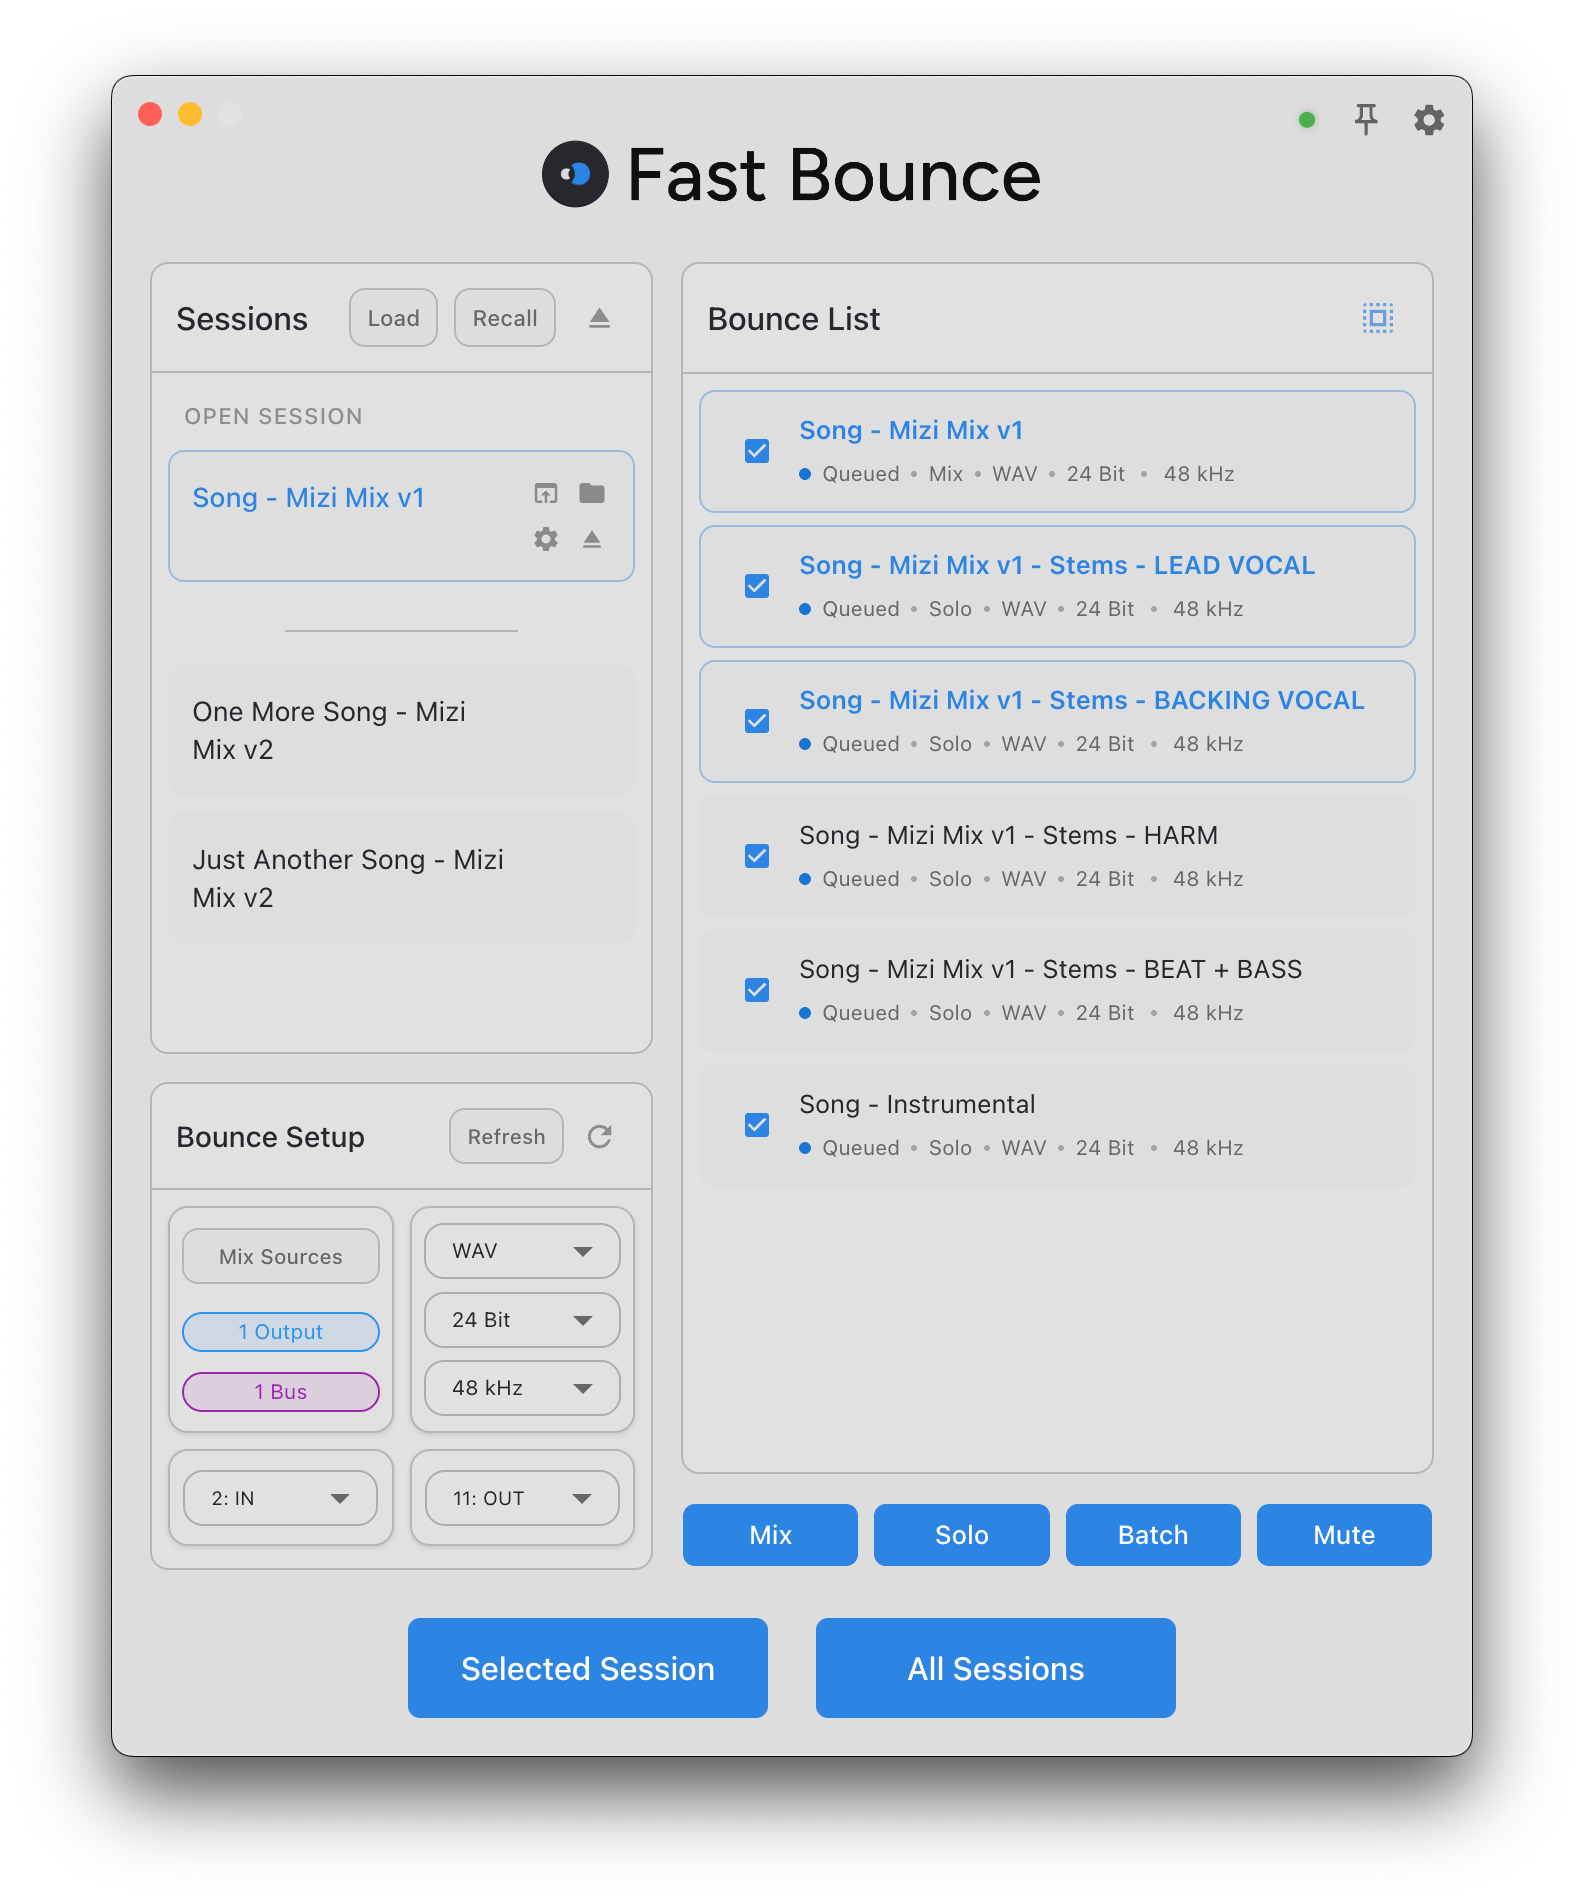Open the 48 kHz sample rate dropdown
The width and height of the screenshot is (1584, 1904).
[522, 1388]
